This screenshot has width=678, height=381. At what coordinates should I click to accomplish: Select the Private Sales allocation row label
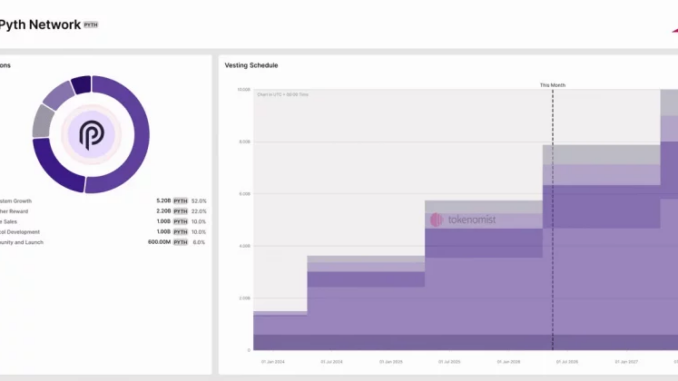click(9, 222)
